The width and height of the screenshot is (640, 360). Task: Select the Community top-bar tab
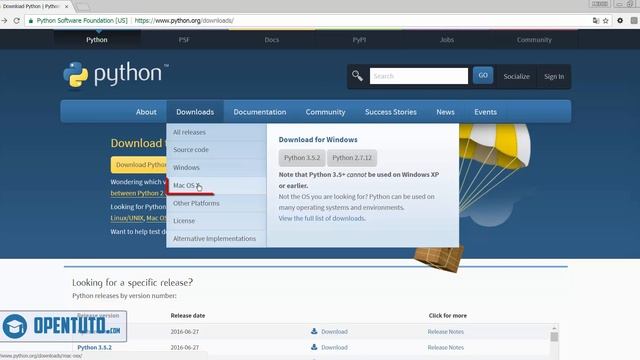[x=534, y=40]
